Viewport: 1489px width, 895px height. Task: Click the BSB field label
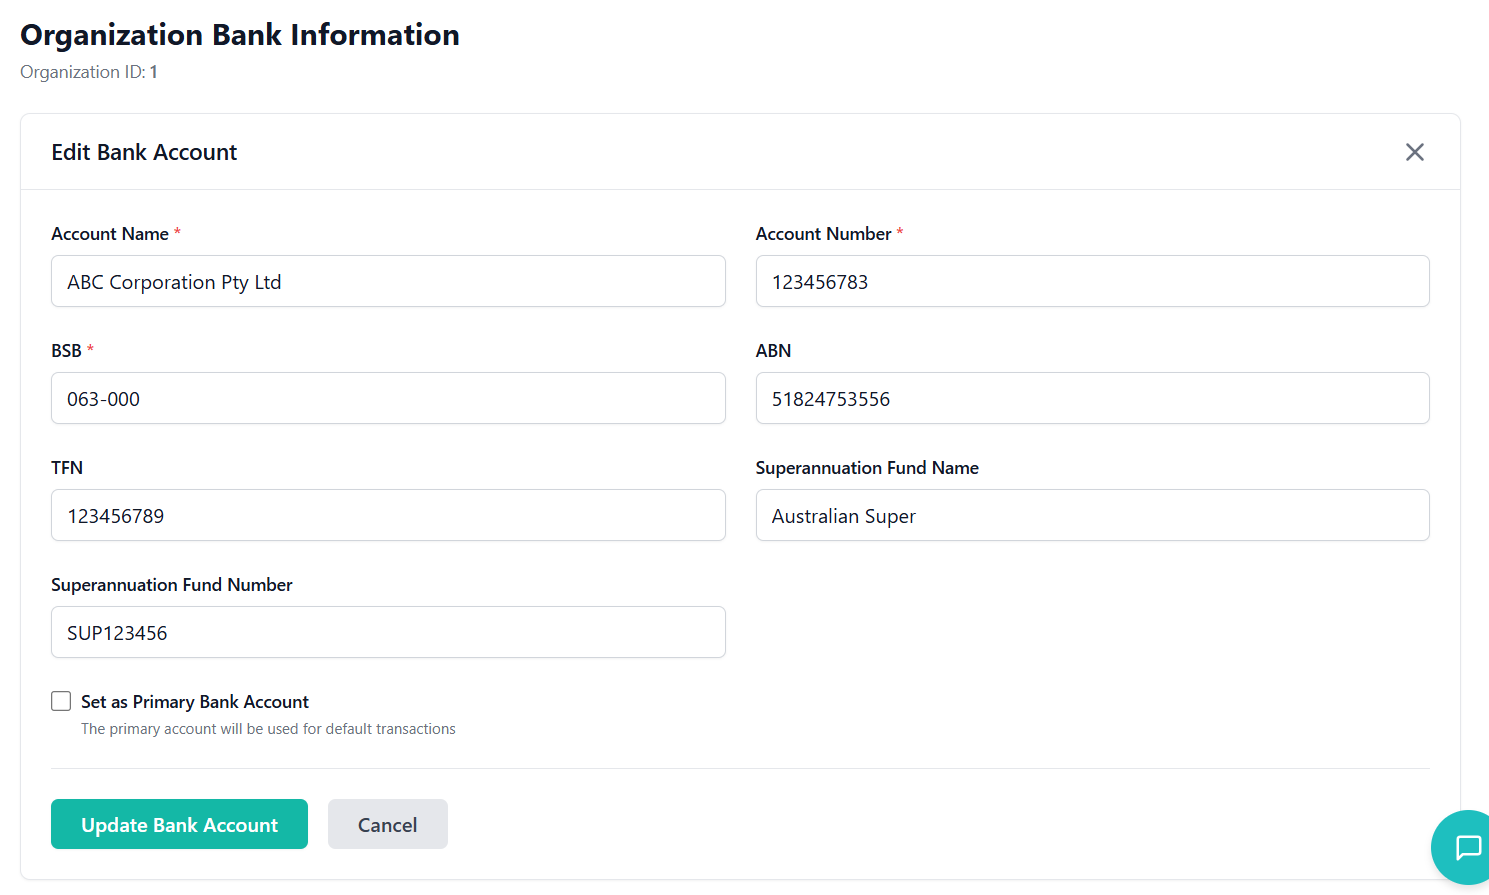(66, 351)
